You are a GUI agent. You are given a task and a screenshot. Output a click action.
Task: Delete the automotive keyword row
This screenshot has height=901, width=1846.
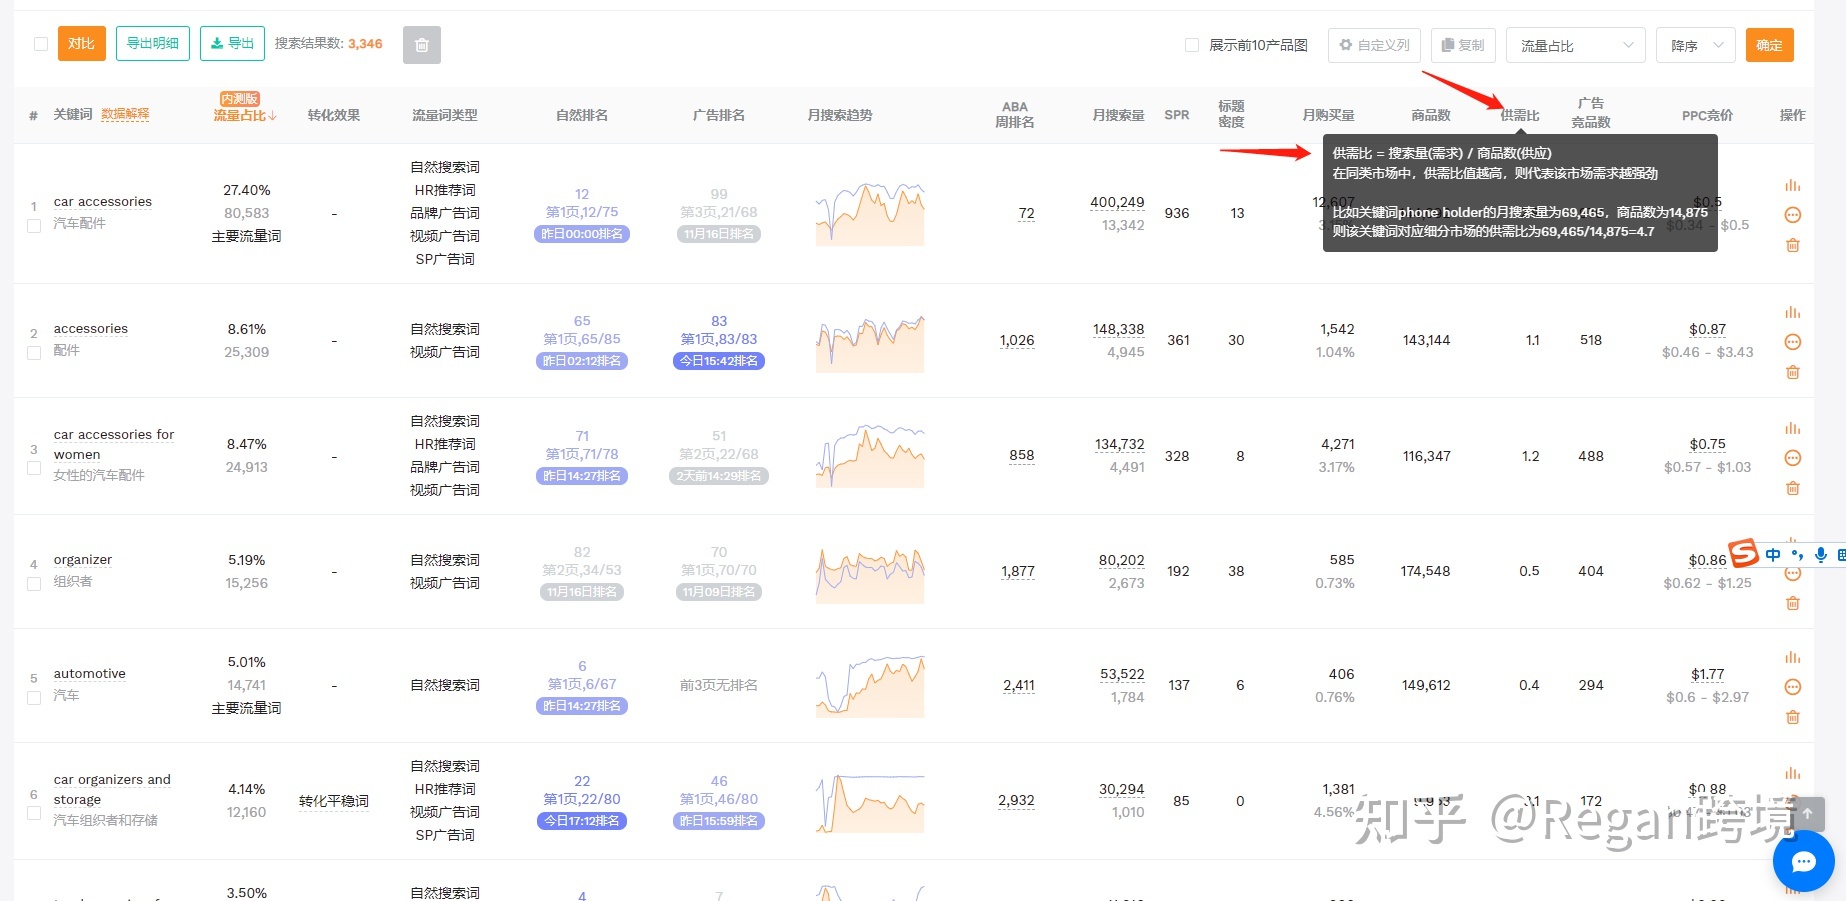tap(1792, 717)
